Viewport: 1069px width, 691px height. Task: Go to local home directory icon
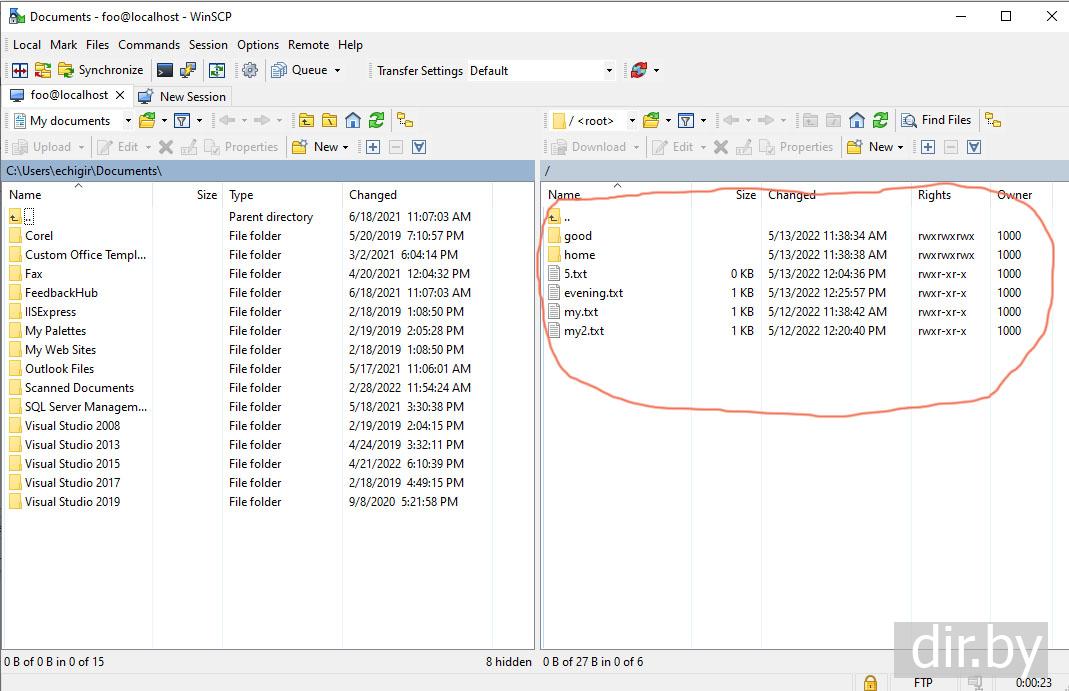click(353, 120)
